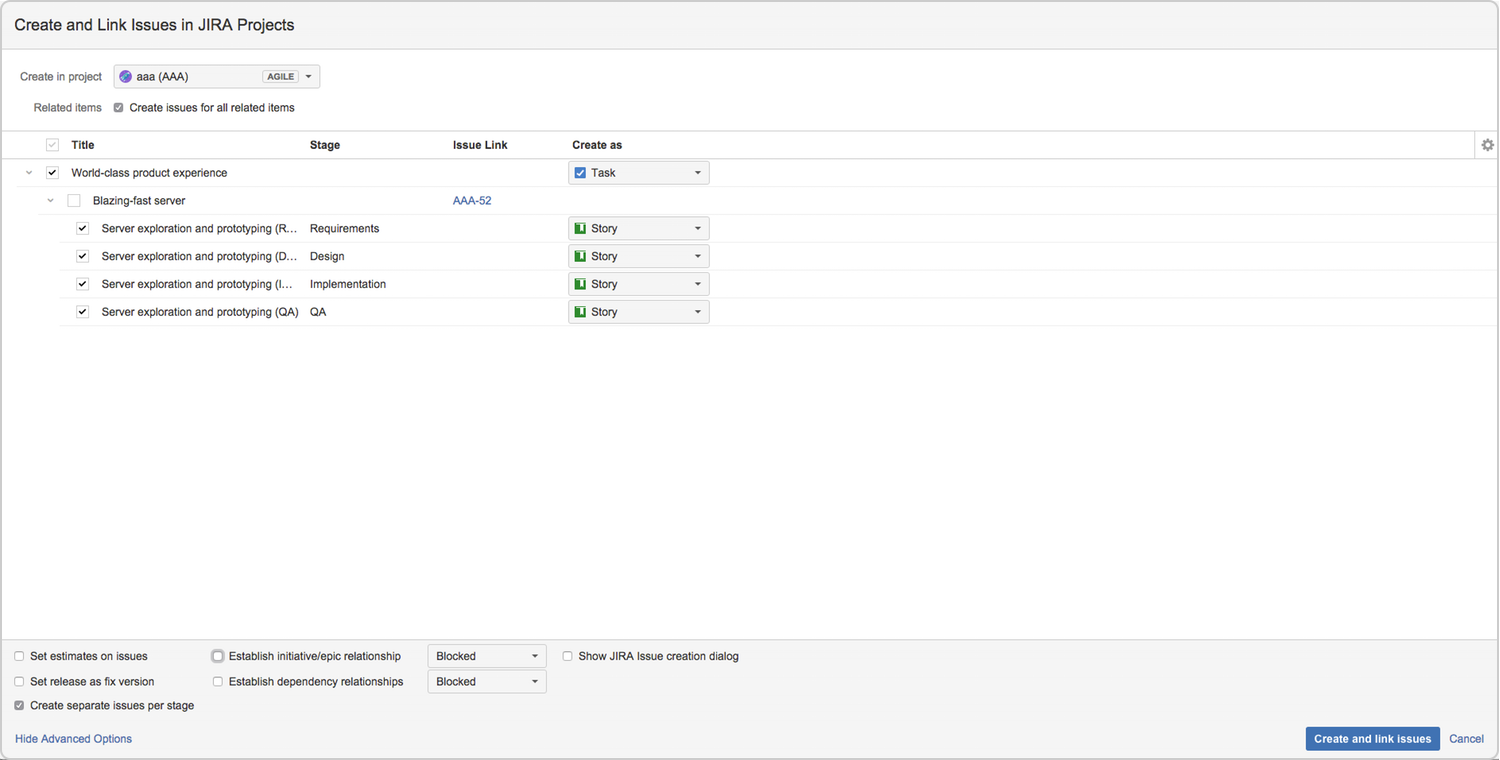Enable Set release as fix version
Screen dimensions: 1500x760
click(x=20, y=682)
